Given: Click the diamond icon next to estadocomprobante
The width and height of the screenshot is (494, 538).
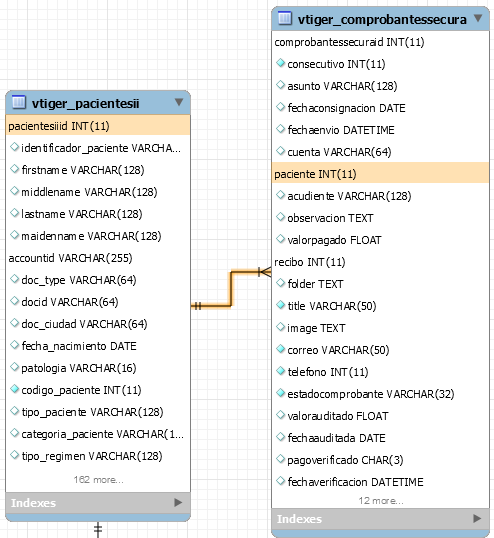Looking at the screenshot, I should pyautogui.click(x=281, y=393).
